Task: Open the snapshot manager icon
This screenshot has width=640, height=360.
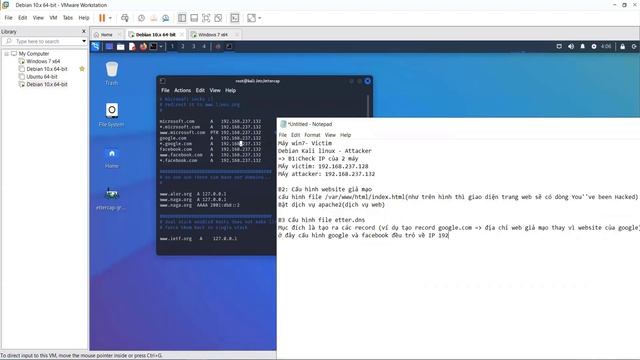Action: coord(165,18)
